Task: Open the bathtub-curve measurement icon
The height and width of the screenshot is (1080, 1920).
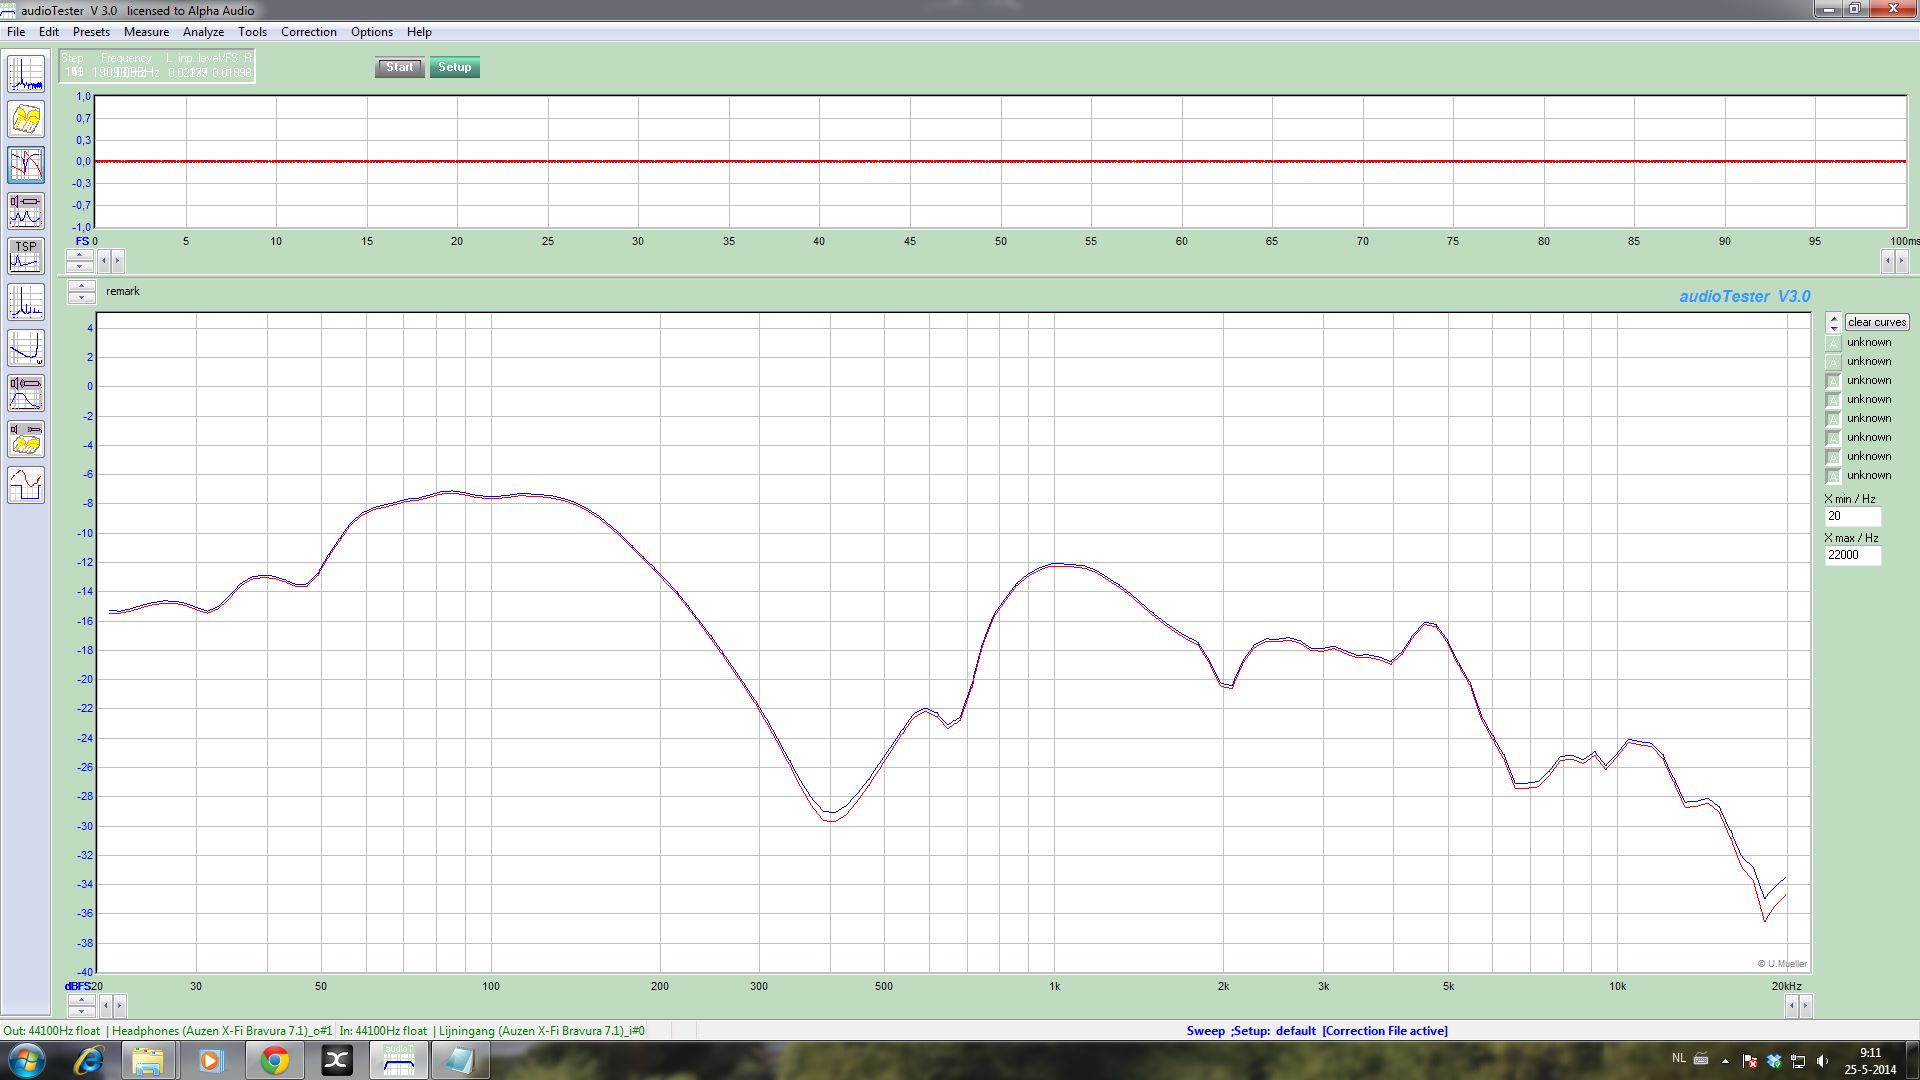Action: (26, 348)
